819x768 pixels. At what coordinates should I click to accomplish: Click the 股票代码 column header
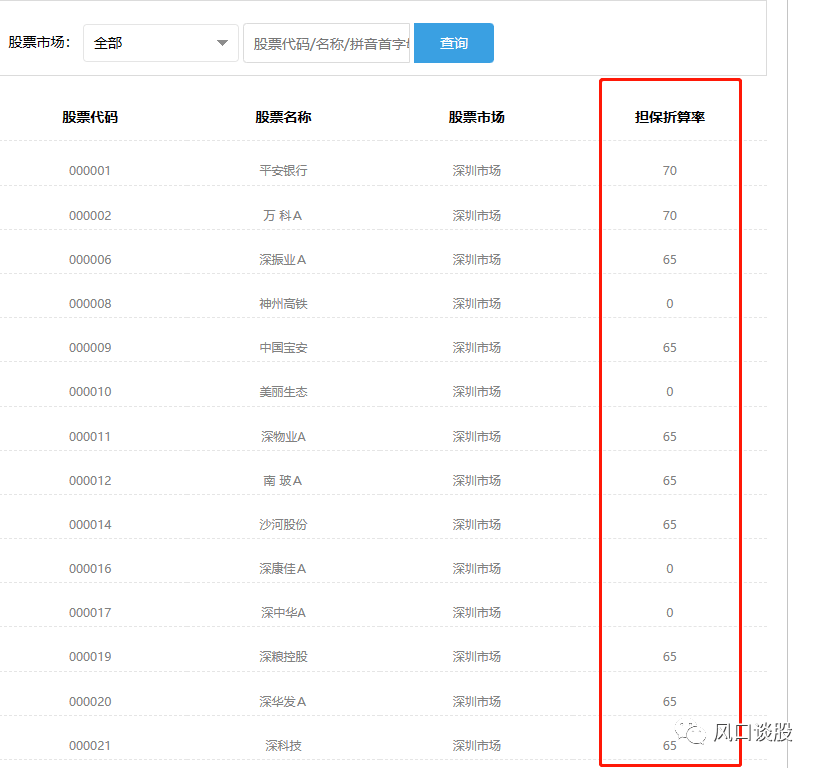(91, 116)
